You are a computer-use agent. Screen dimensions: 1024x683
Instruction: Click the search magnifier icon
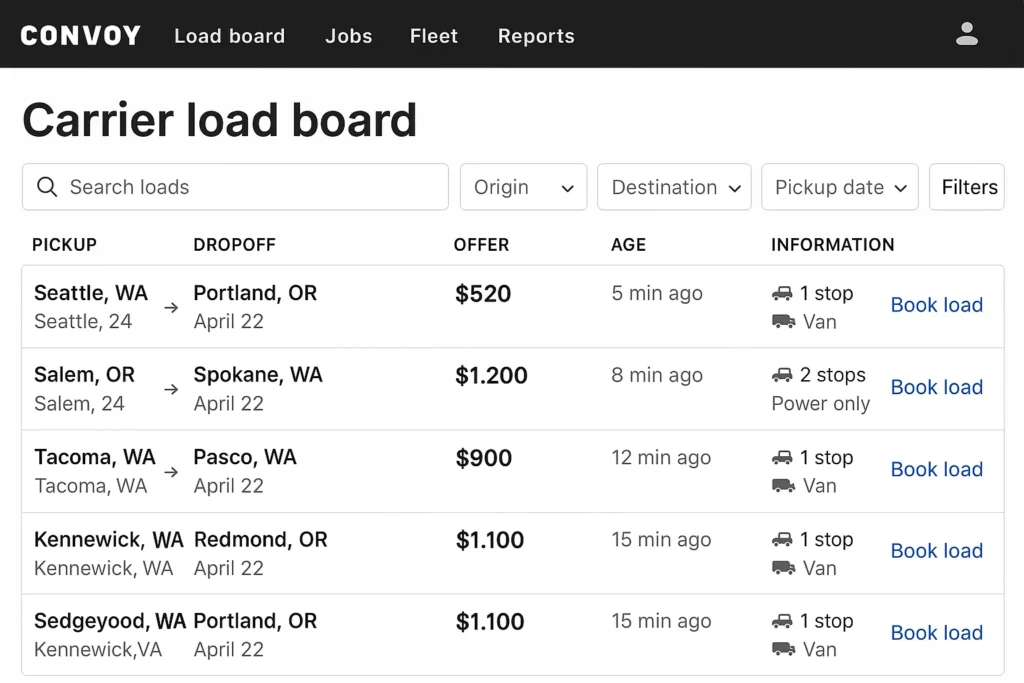click(47, 187)
